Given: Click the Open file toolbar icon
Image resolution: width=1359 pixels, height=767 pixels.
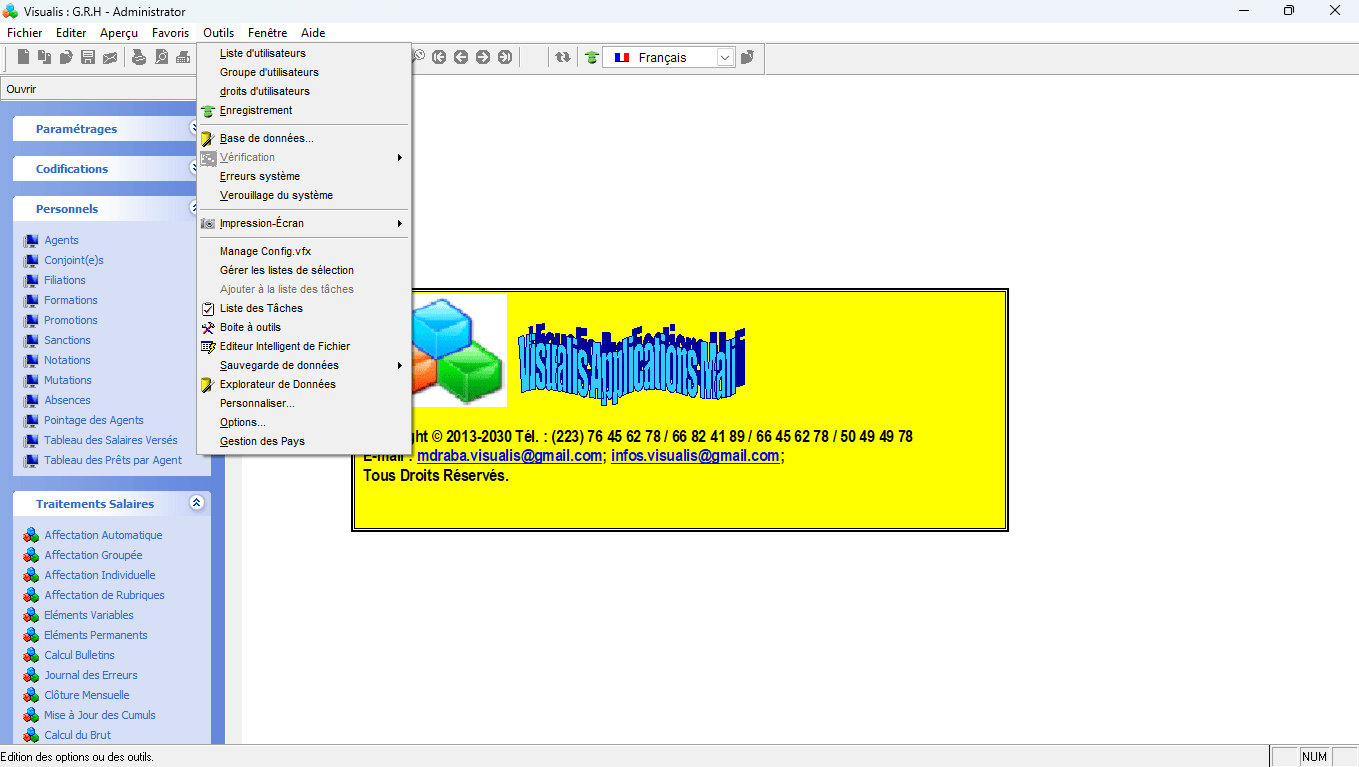Looking at the screenshot, I should (66, 57).
